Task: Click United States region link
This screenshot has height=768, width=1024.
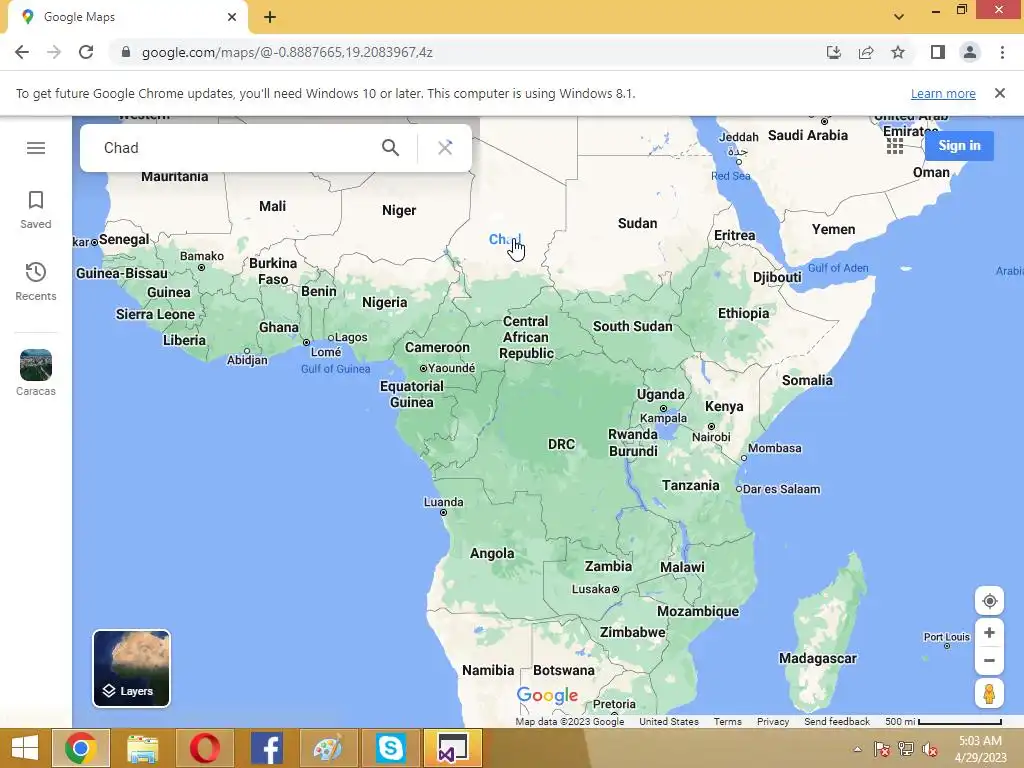Action: (669, 722)
